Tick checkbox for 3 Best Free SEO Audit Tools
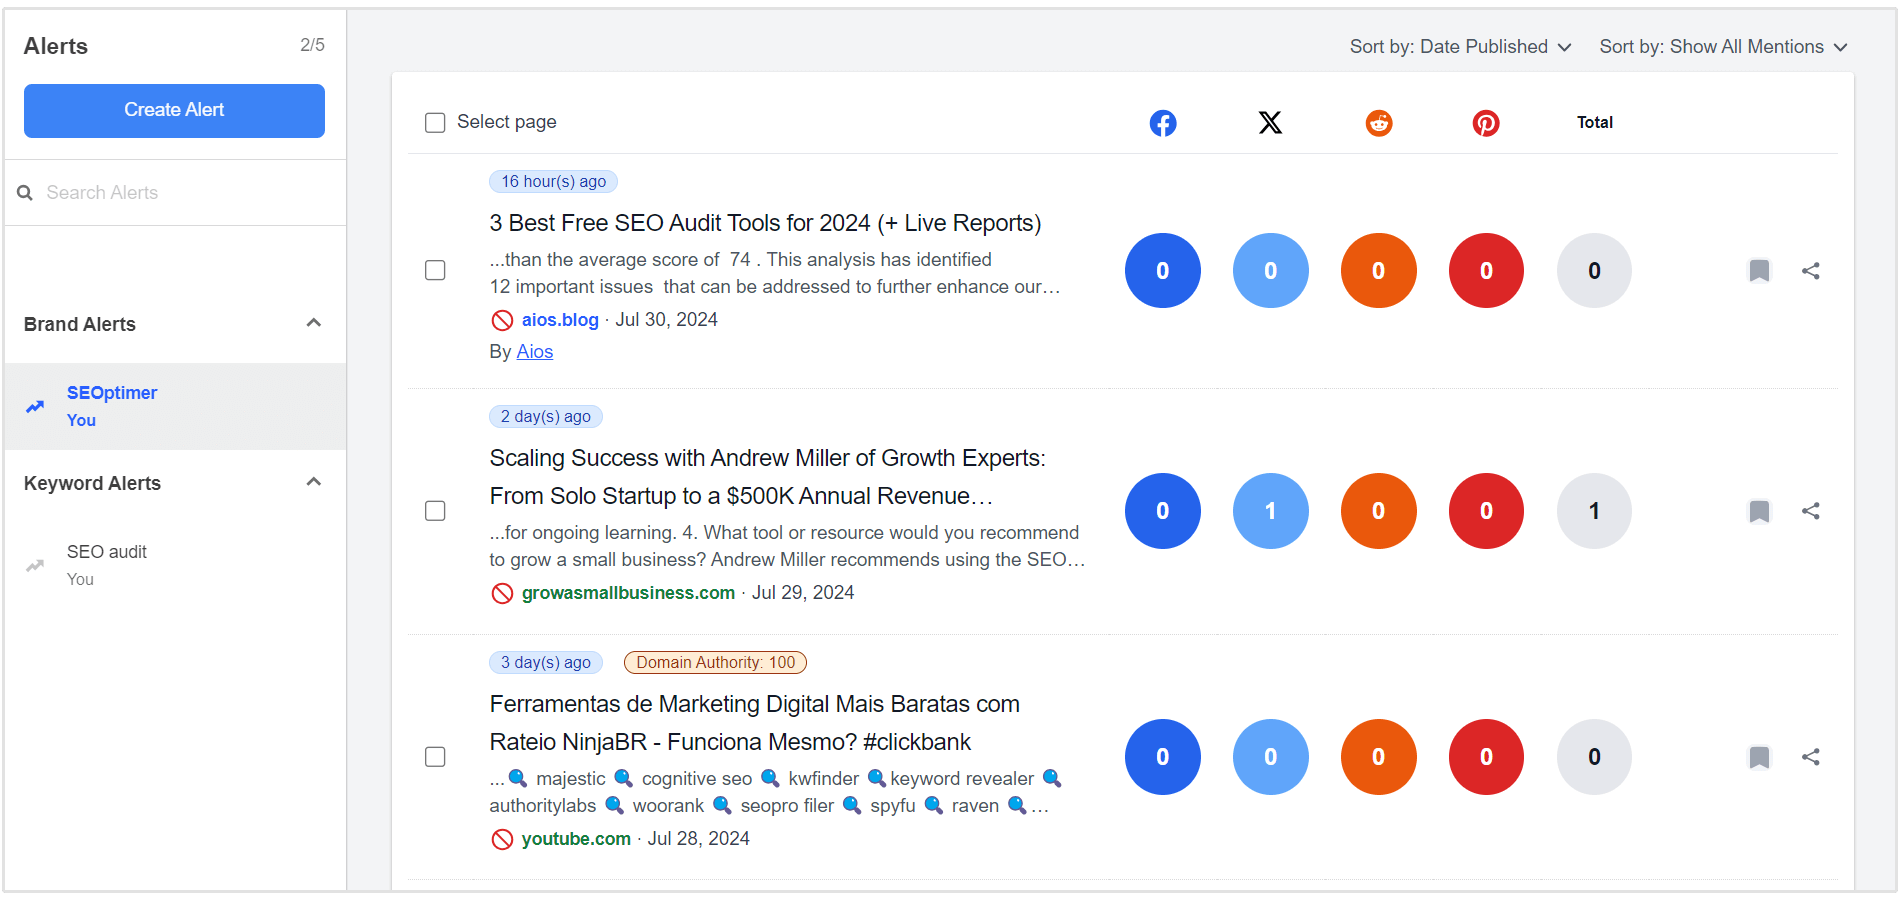This screenshot has height=900, width=1900. tap(435, 271)
